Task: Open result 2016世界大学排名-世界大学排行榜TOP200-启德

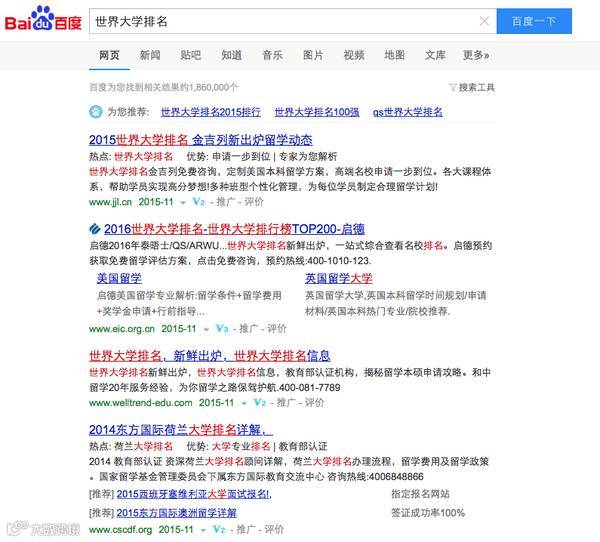Action: [234, 229]
